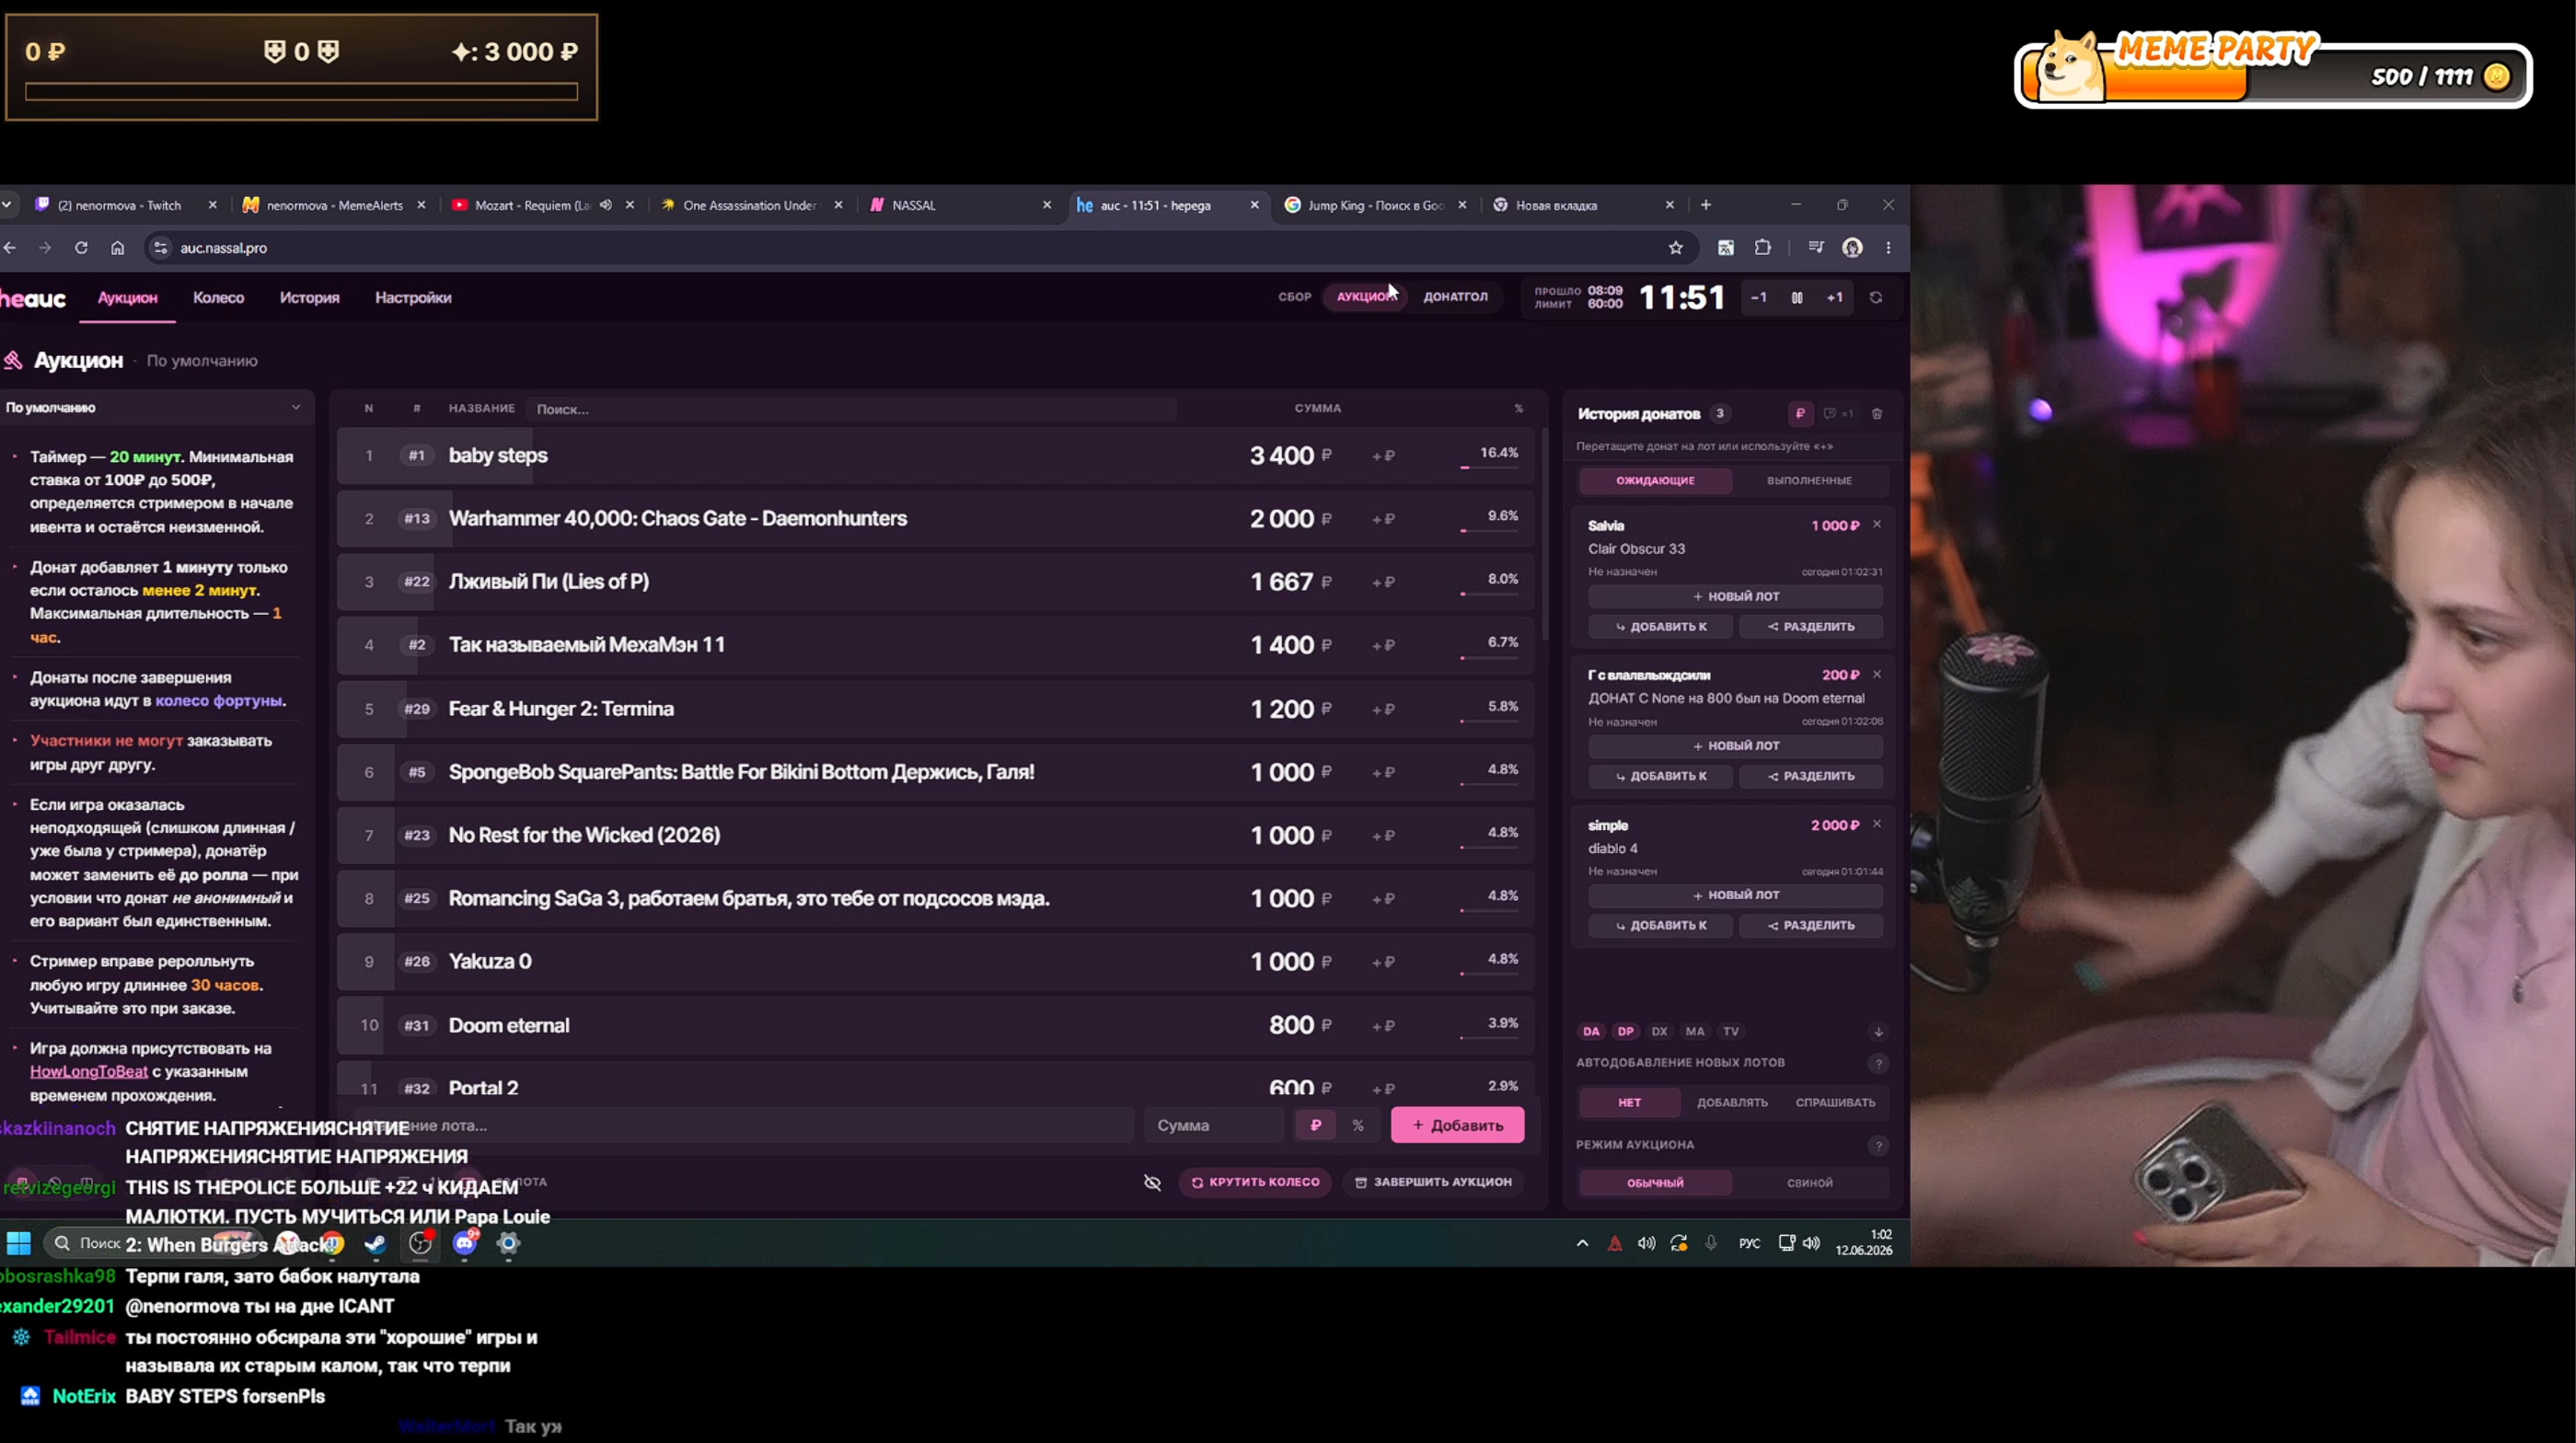Open OBS Studio from the taskbar
Viewport: 2576px width, 1443px height.
coord(420,1243)
